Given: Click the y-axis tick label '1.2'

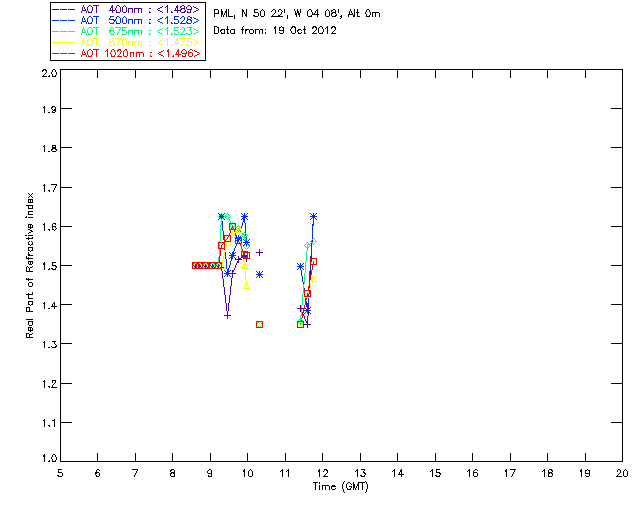Looking at the screenshot, I should point(49,384).
